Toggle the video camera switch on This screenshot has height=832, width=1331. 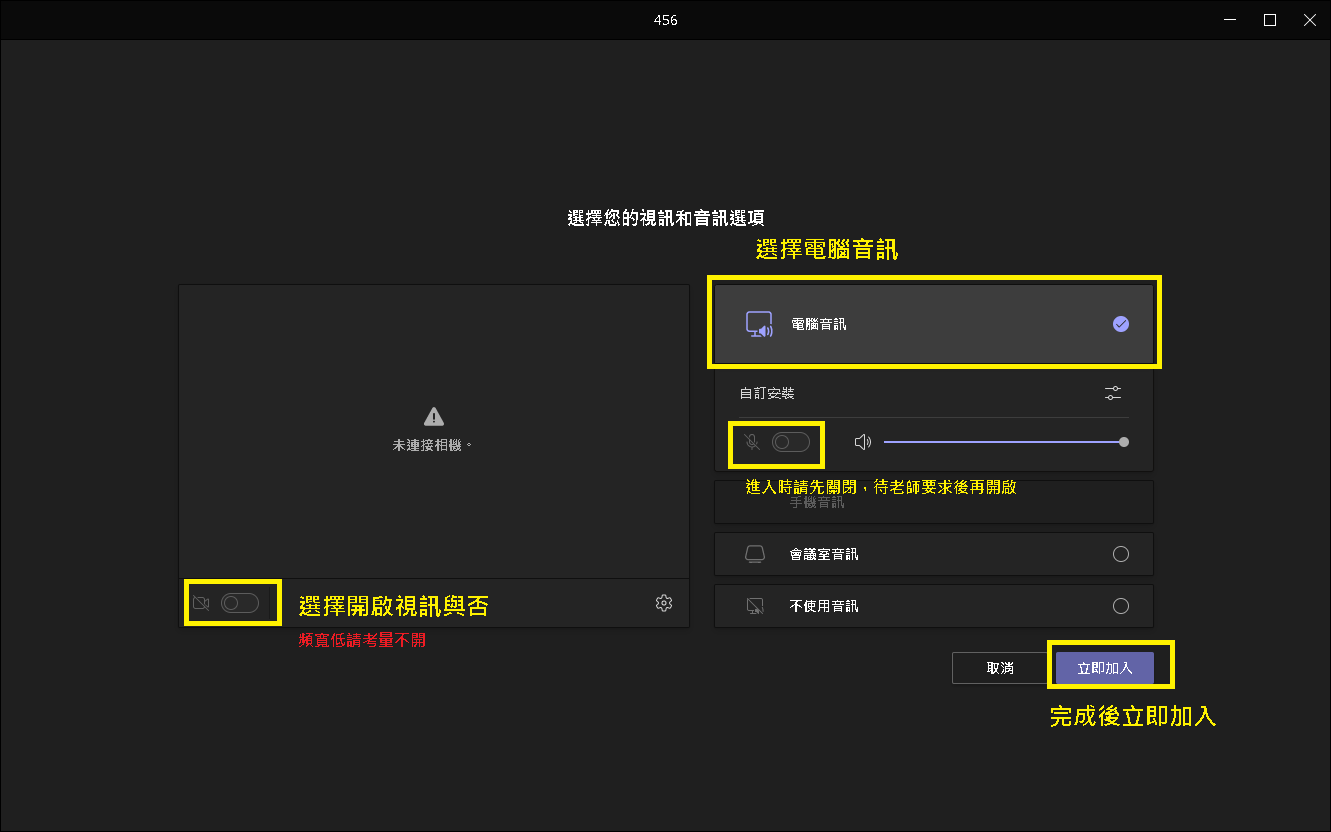240,603
